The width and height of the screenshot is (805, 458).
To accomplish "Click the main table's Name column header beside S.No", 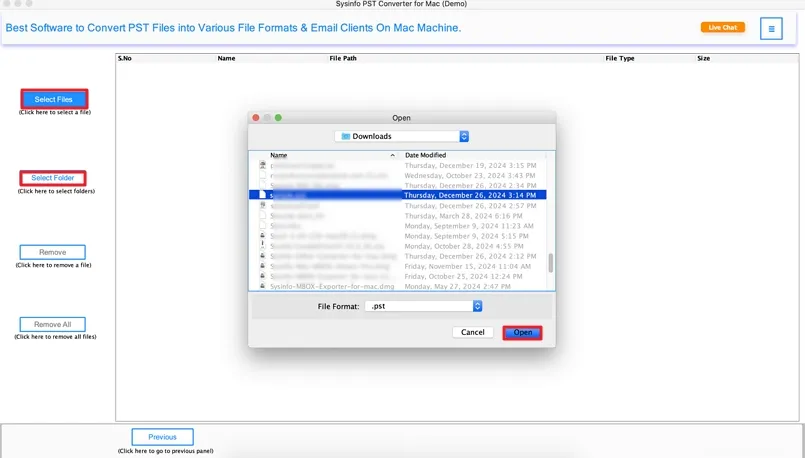I will pyautogui.click(x=226, y=59).
